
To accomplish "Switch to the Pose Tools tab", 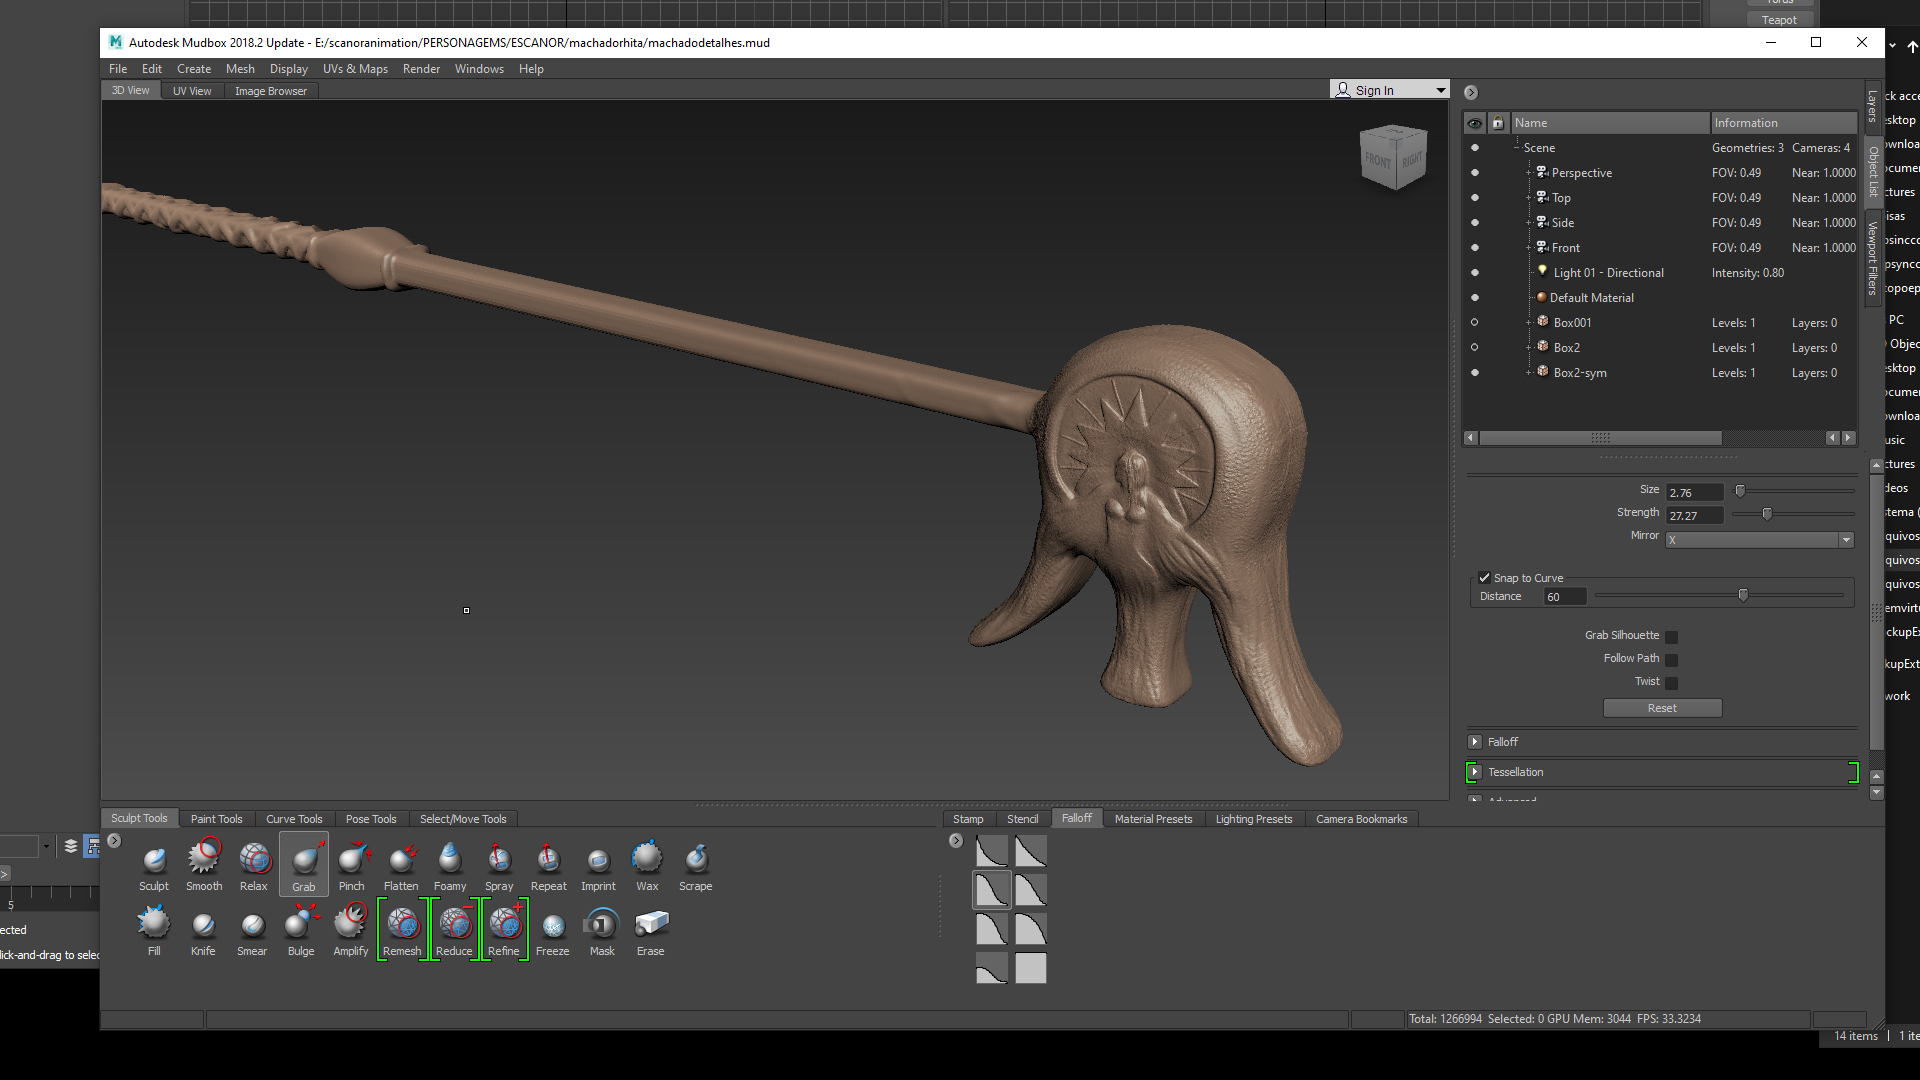I will pos(371,819).
